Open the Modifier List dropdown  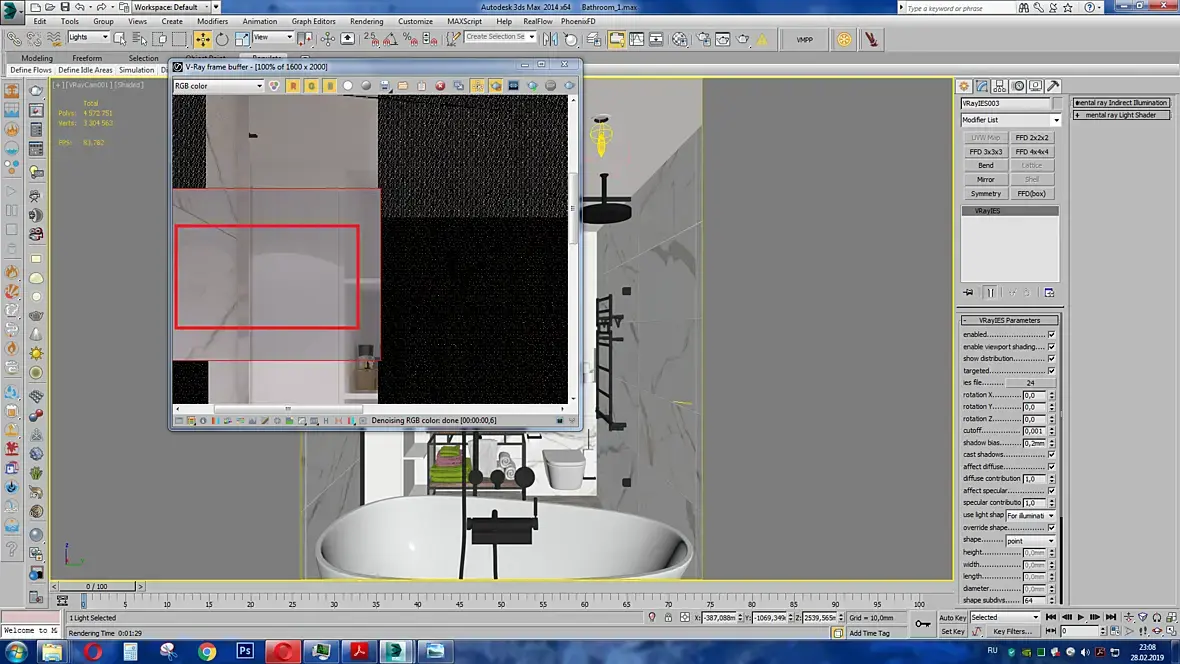(1010, 120)
